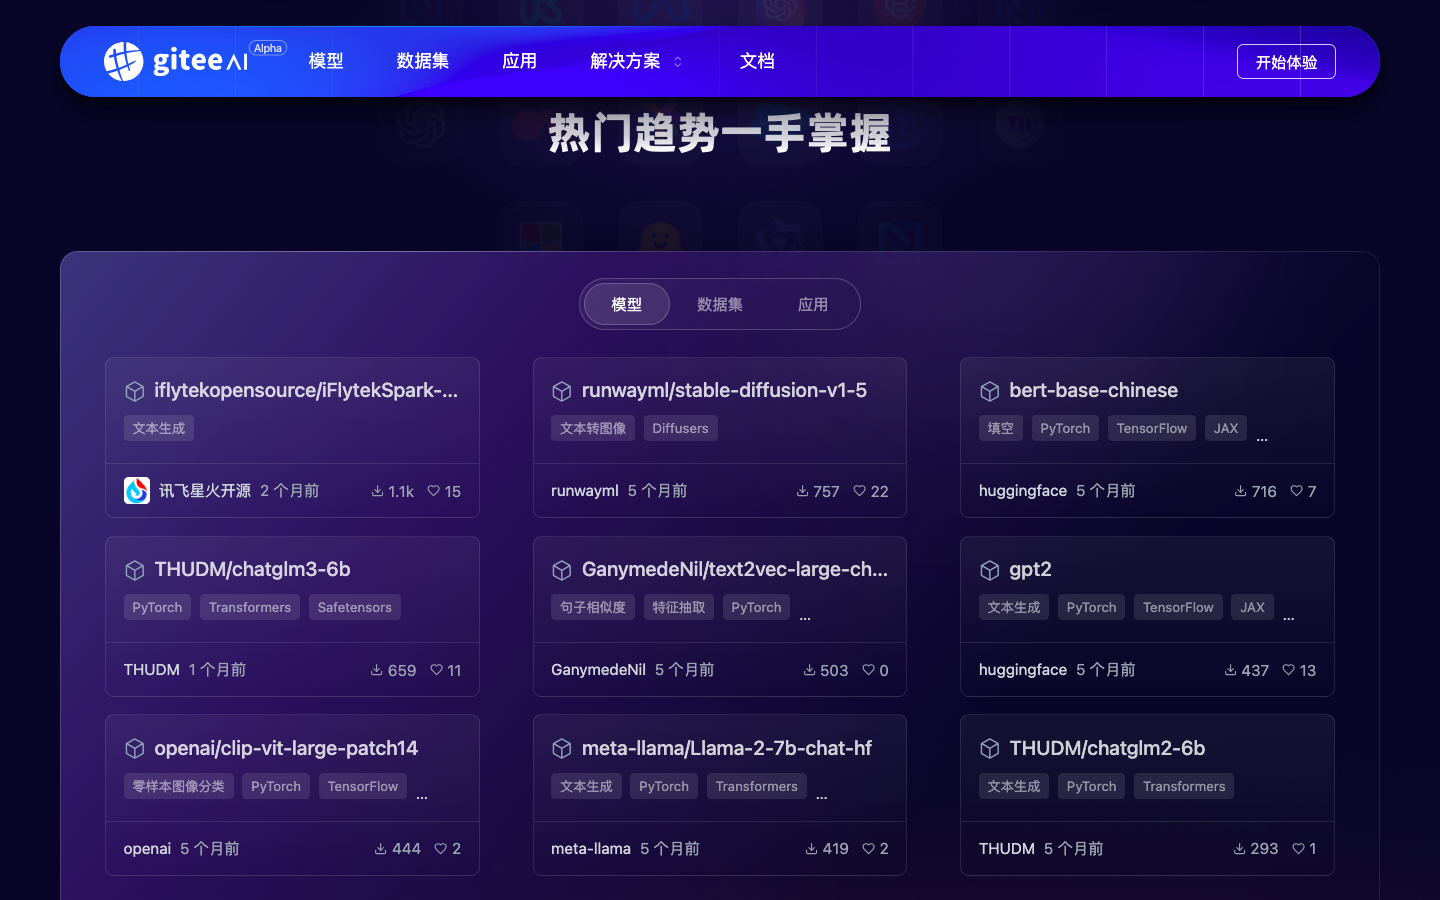The image size is (1440, 900).
Task: Click cube icon beside stable-diffusion-v1-5
Action: pyautogui.click(x=562, y=391)
